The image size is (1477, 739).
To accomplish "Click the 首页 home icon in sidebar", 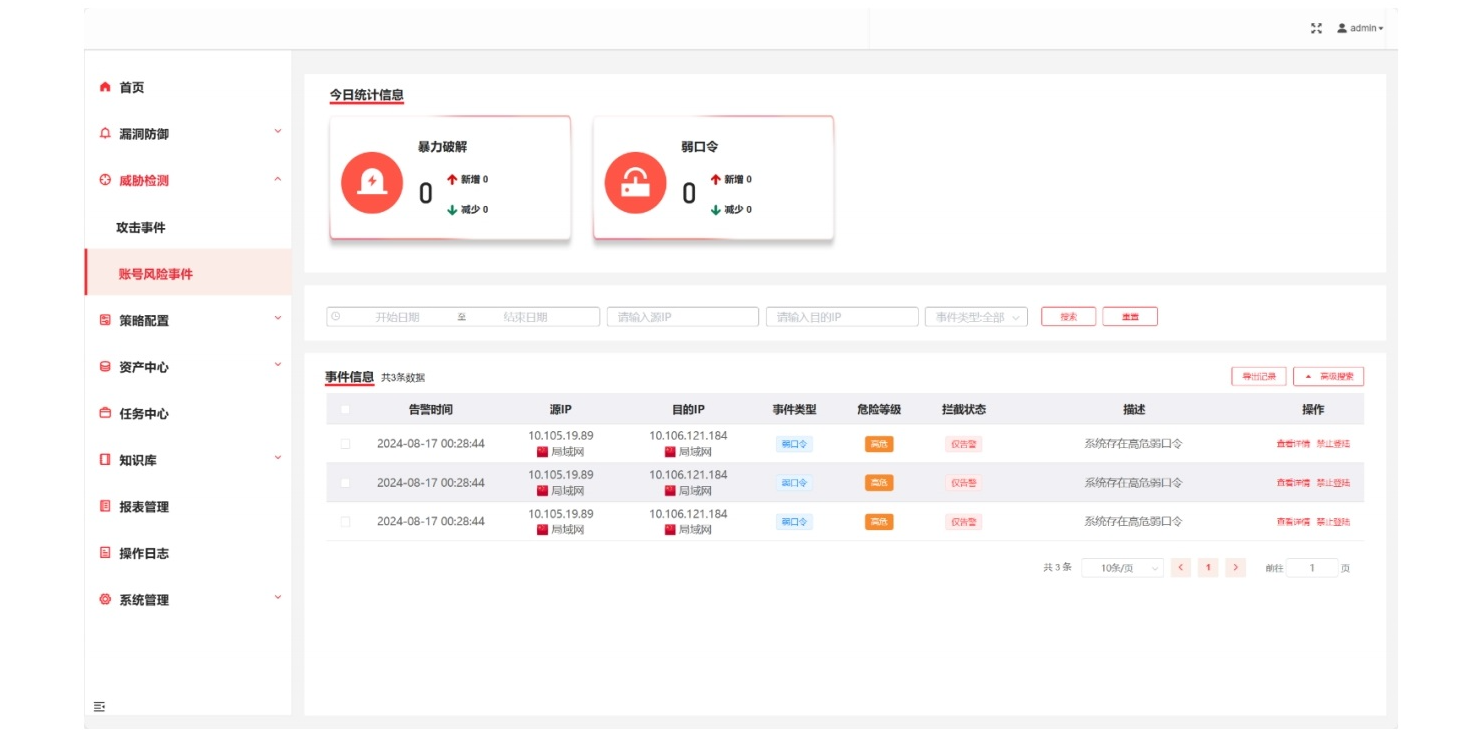I will [105, 87].
